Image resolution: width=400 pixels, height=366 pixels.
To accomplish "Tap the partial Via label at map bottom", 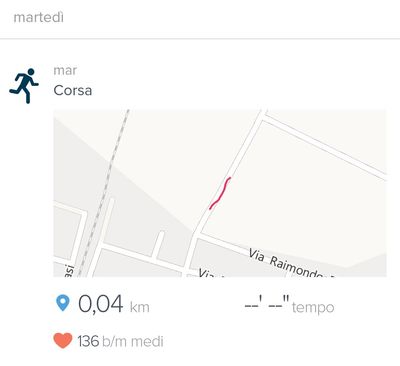I will [209, 273].
